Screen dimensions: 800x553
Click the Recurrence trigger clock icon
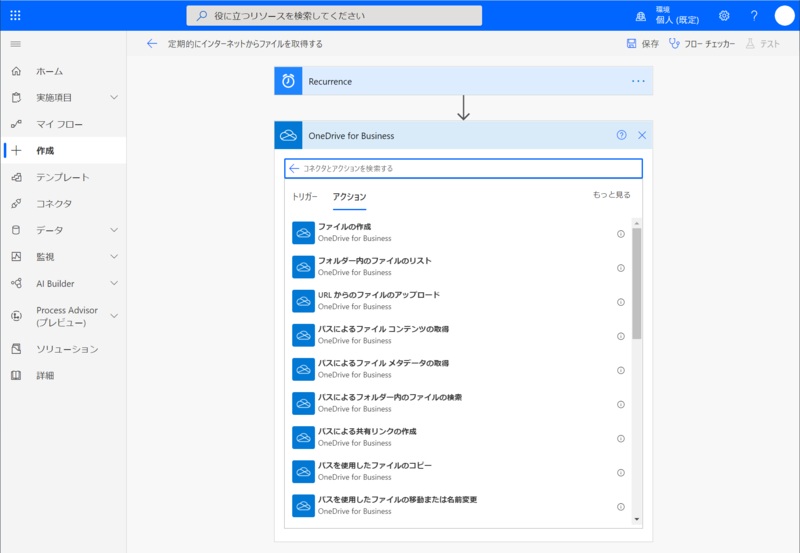[288, 81]
